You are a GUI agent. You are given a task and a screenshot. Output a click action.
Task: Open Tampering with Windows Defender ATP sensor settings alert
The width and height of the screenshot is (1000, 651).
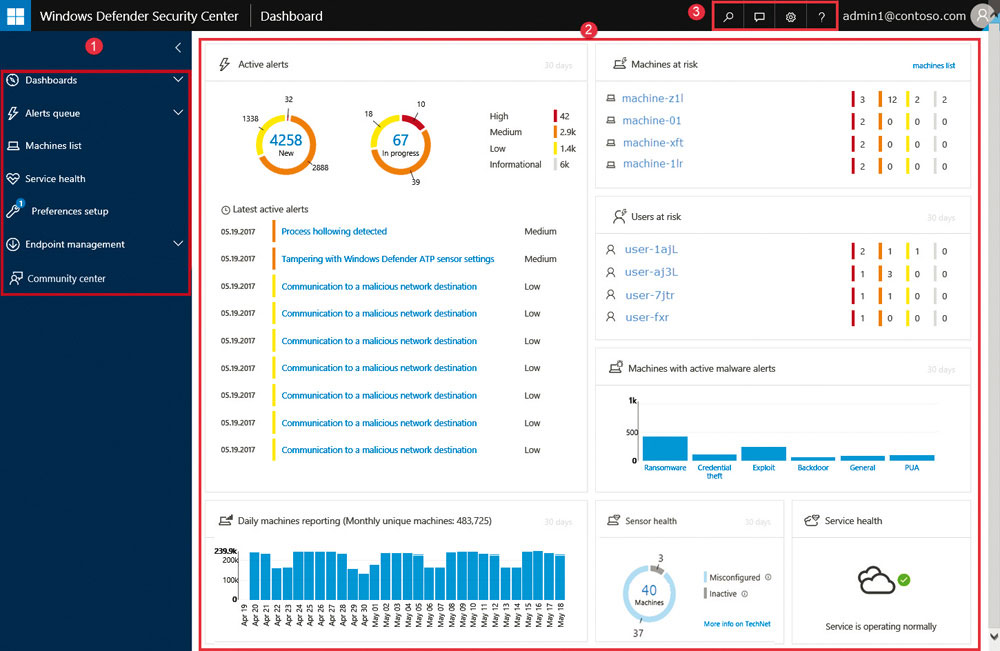click(x=388, y=259)
